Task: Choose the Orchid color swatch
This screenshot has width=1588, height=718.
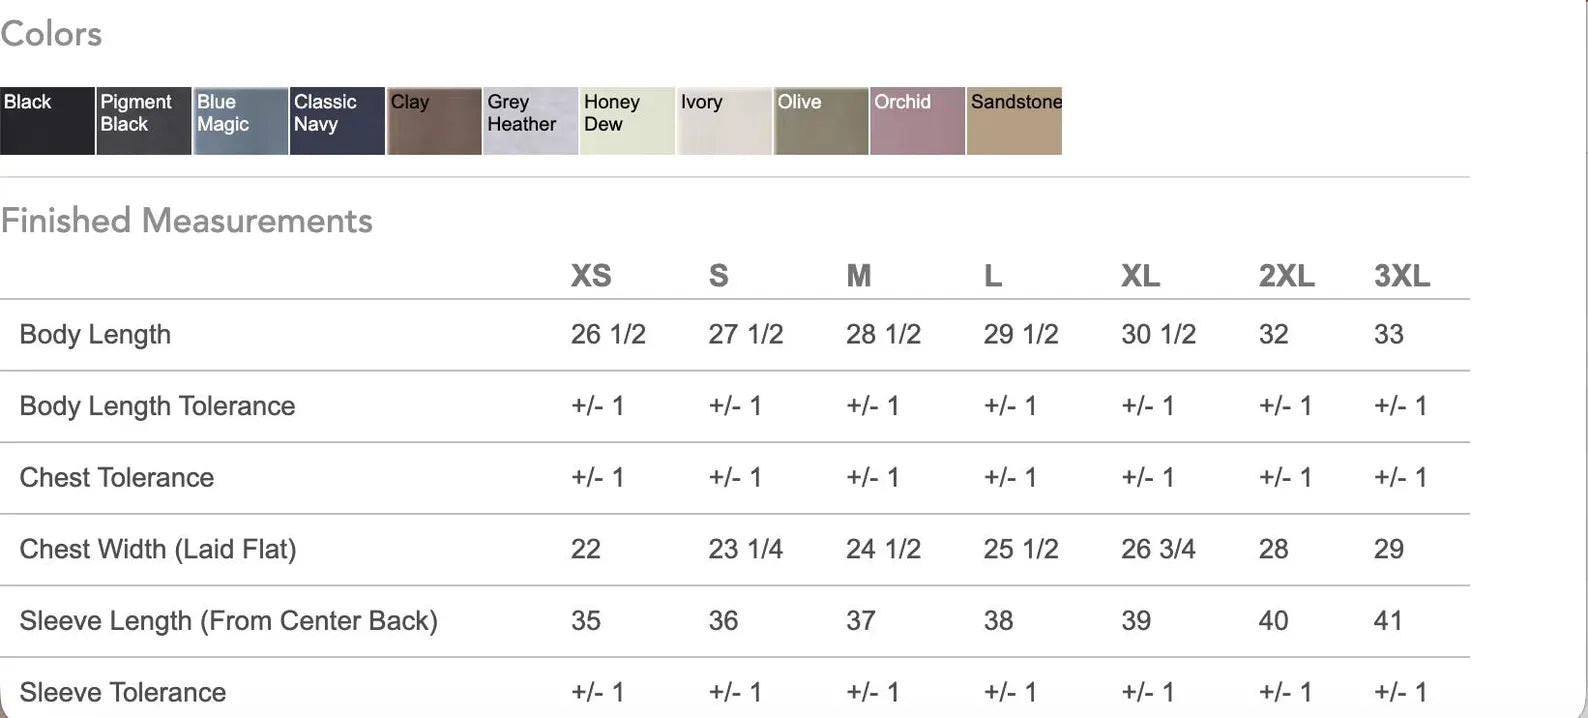Action: click(x=917, y=121)
